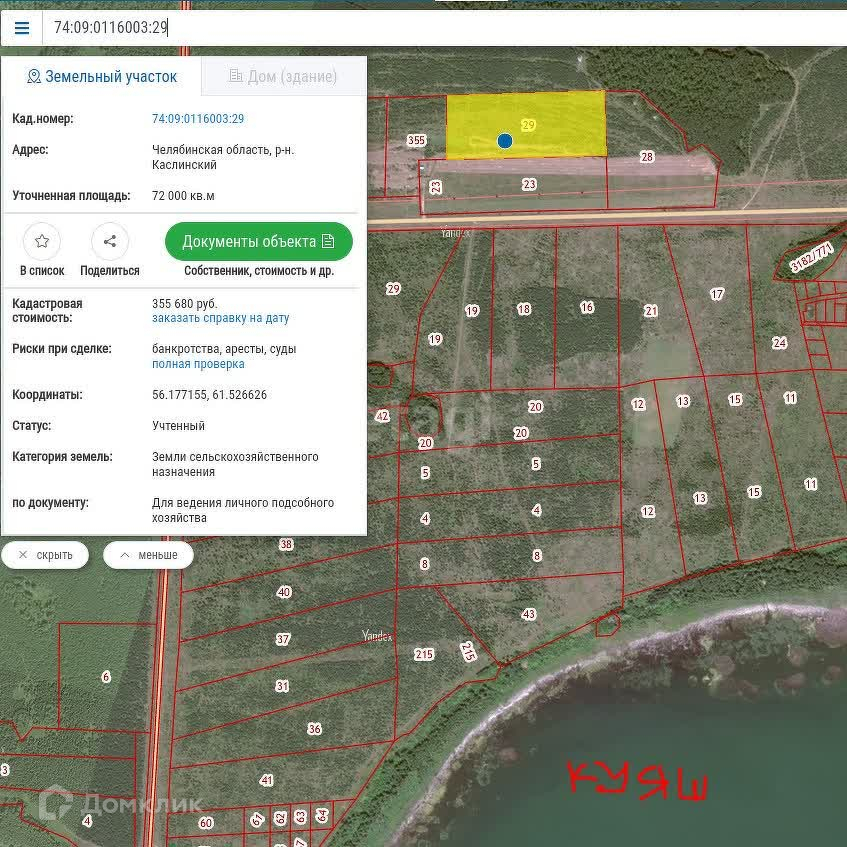Click the star add-to-list icon
This screenshot has width=847, height=847.
42,241
